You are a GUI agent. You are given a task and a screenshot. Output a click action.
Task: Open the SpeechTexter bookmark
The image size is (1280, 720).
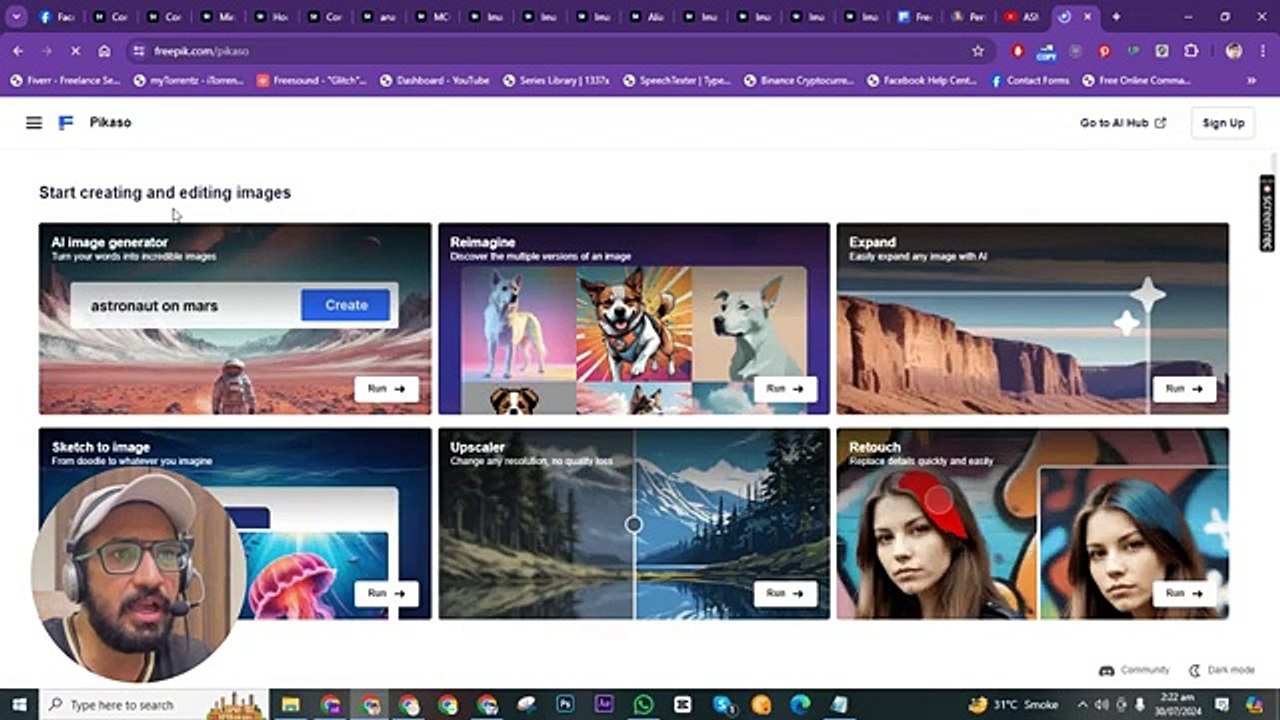677,81
